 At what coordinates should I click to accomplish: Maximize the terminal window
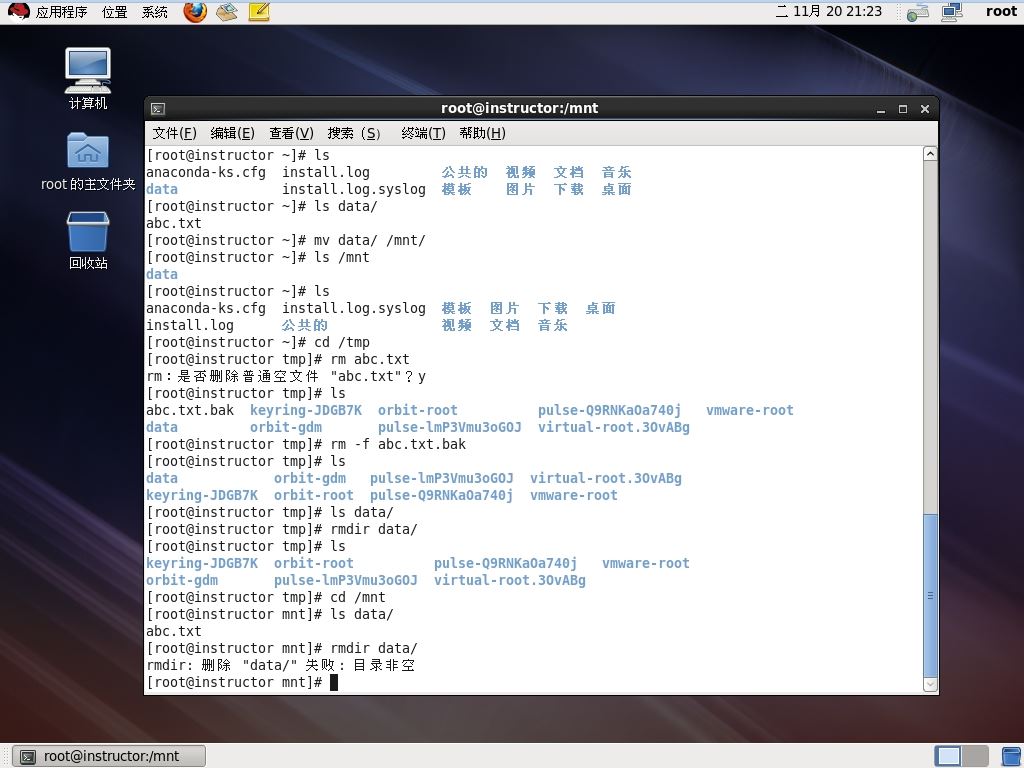coord(903,109)
